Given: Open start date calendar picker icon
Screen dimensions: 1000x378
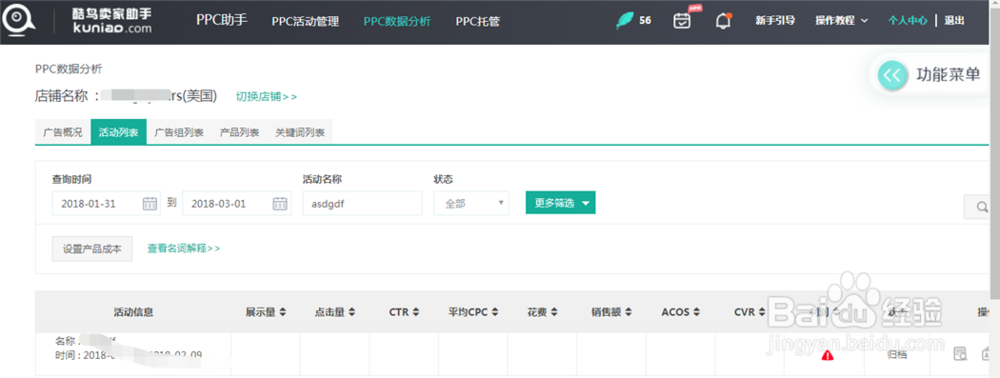Looking at the screenshot, I should 149,203.
